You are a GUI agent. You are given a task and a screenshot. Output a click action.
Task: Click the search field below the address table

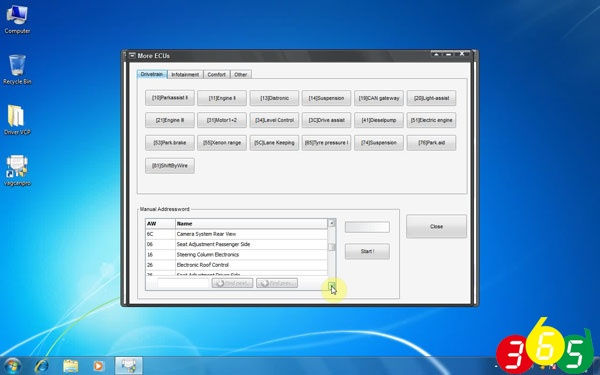point(183,283)
